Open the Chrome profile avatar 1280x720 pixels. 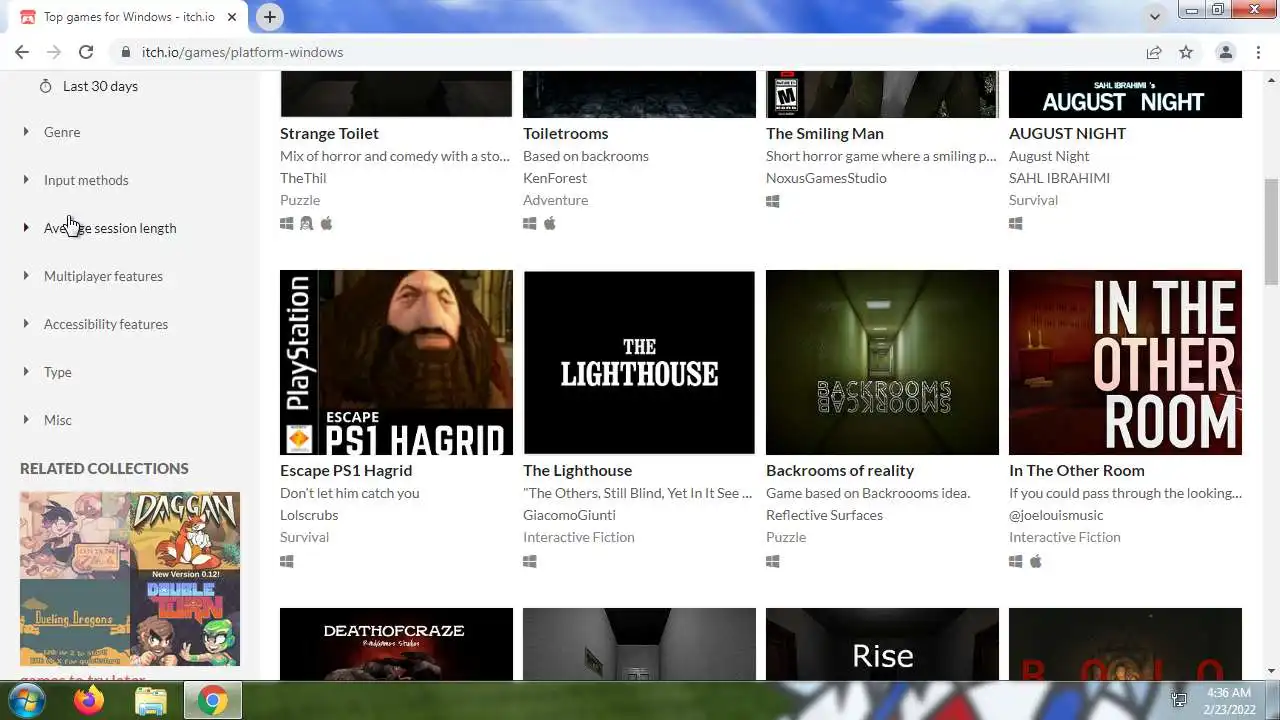[1225, 52]
